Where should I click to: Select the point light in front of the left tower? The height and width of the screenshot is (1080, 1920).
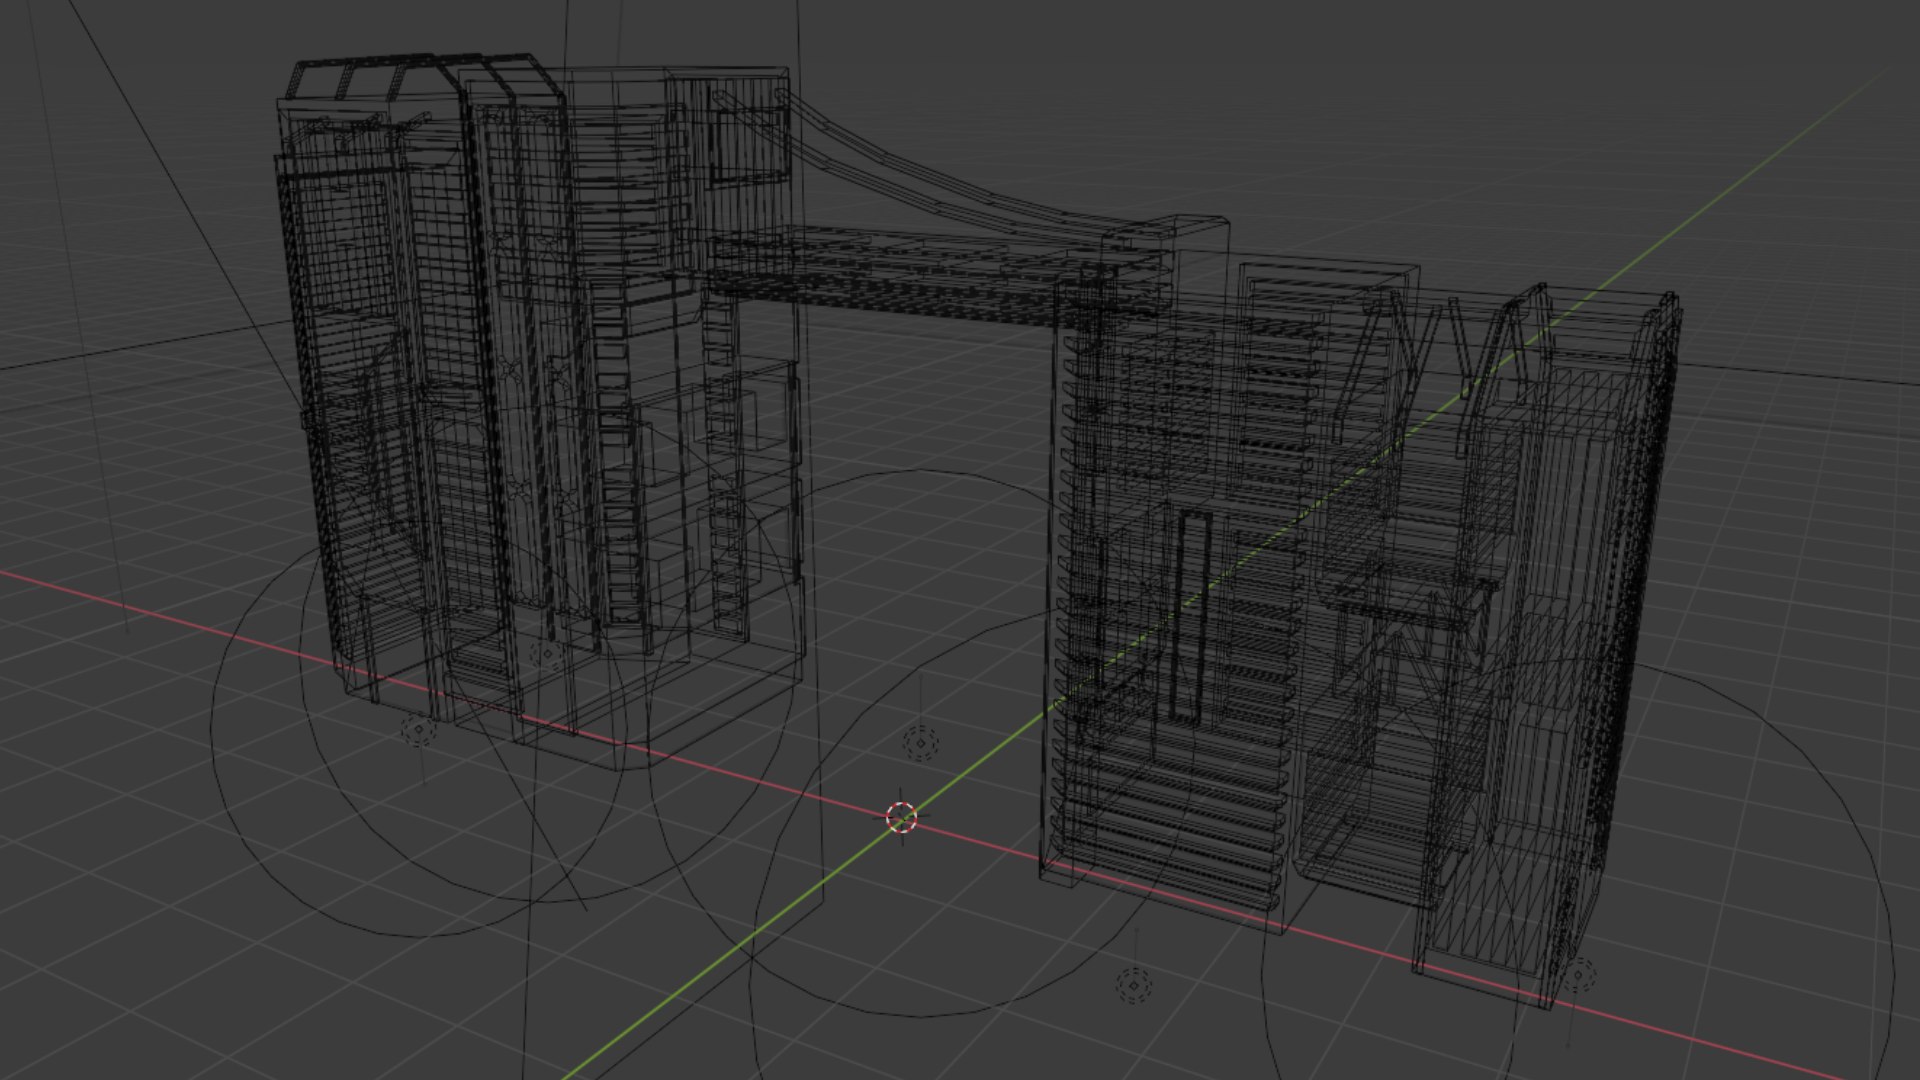point(418,731)
